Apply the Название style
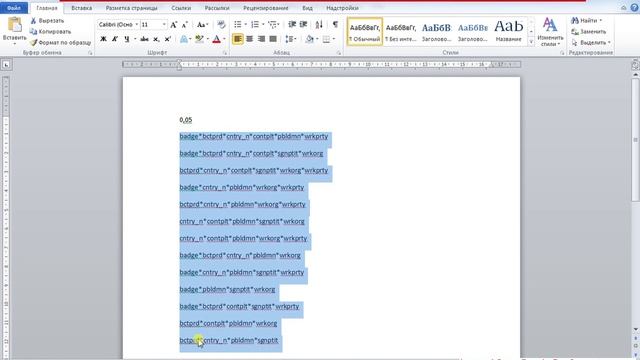The height and width of the screenshot is (360, 640). 509,31
